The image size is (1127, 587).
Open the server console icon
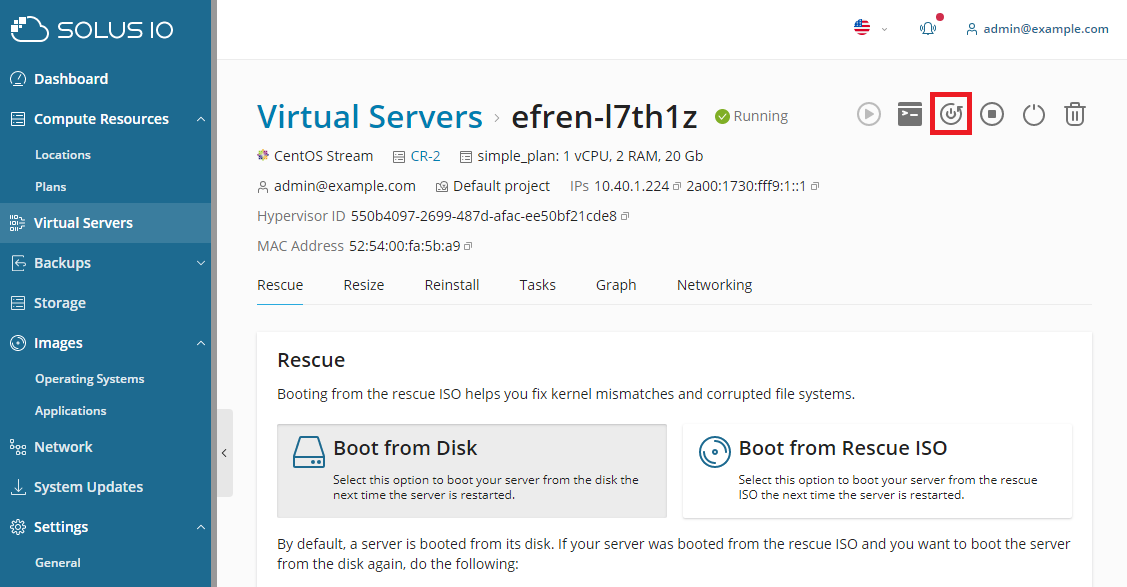tap(910, 114)
